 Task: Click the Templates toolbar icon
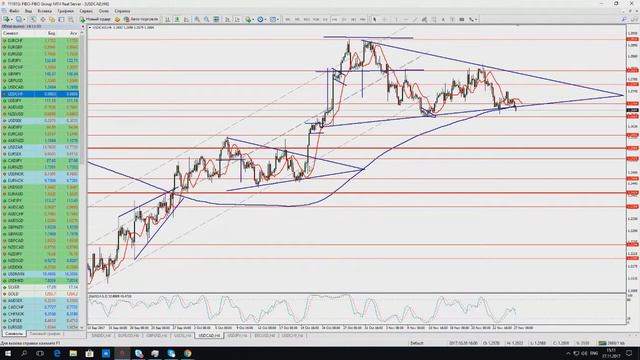coord(272,19)
